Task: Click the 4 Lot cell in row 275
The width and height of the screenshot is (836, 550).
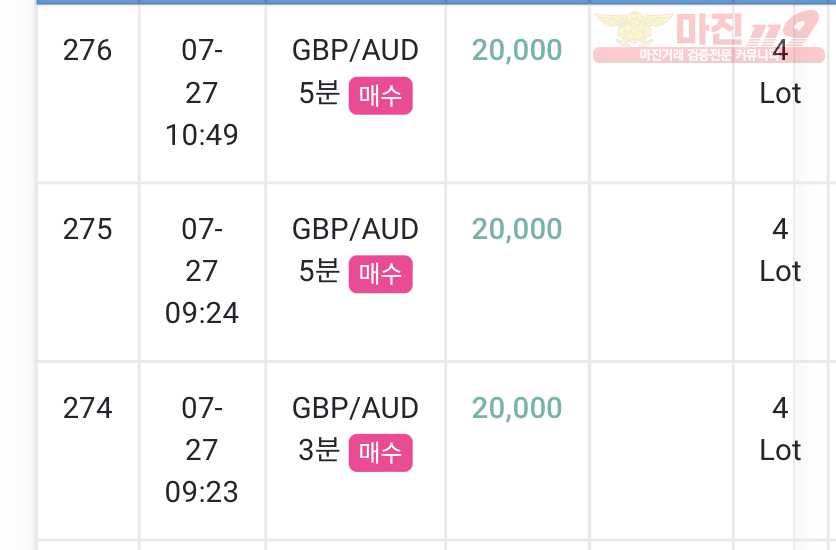Action: click(x=780, y=250)
